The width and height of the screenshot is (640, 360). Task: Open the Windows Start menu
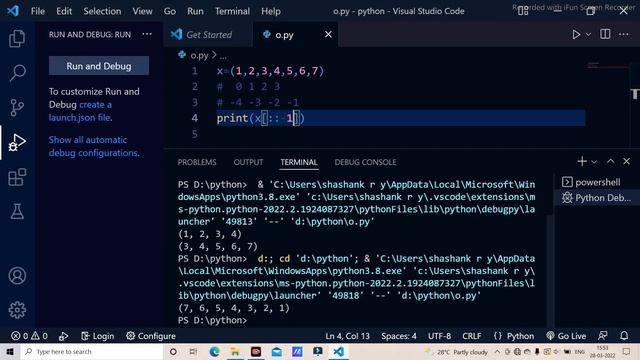click(10, 351)
